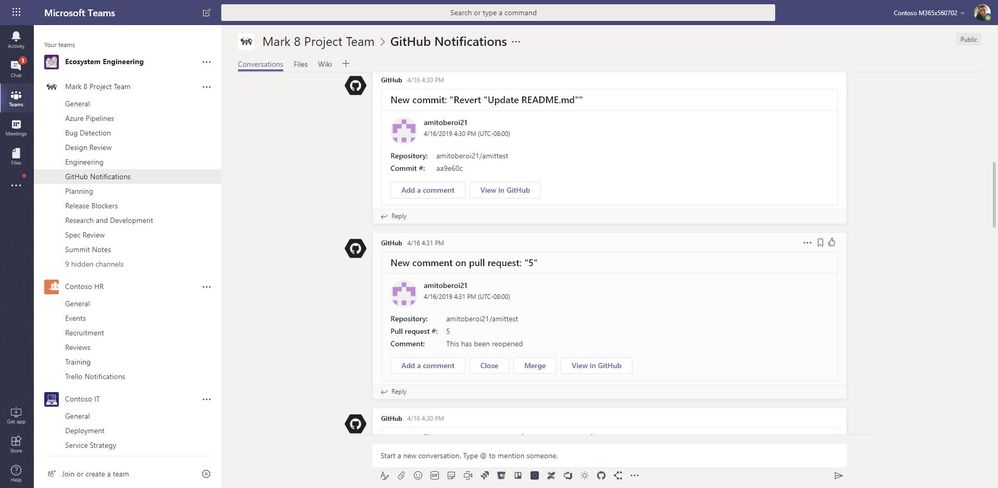Insert a GIF

tap(435, 475)
